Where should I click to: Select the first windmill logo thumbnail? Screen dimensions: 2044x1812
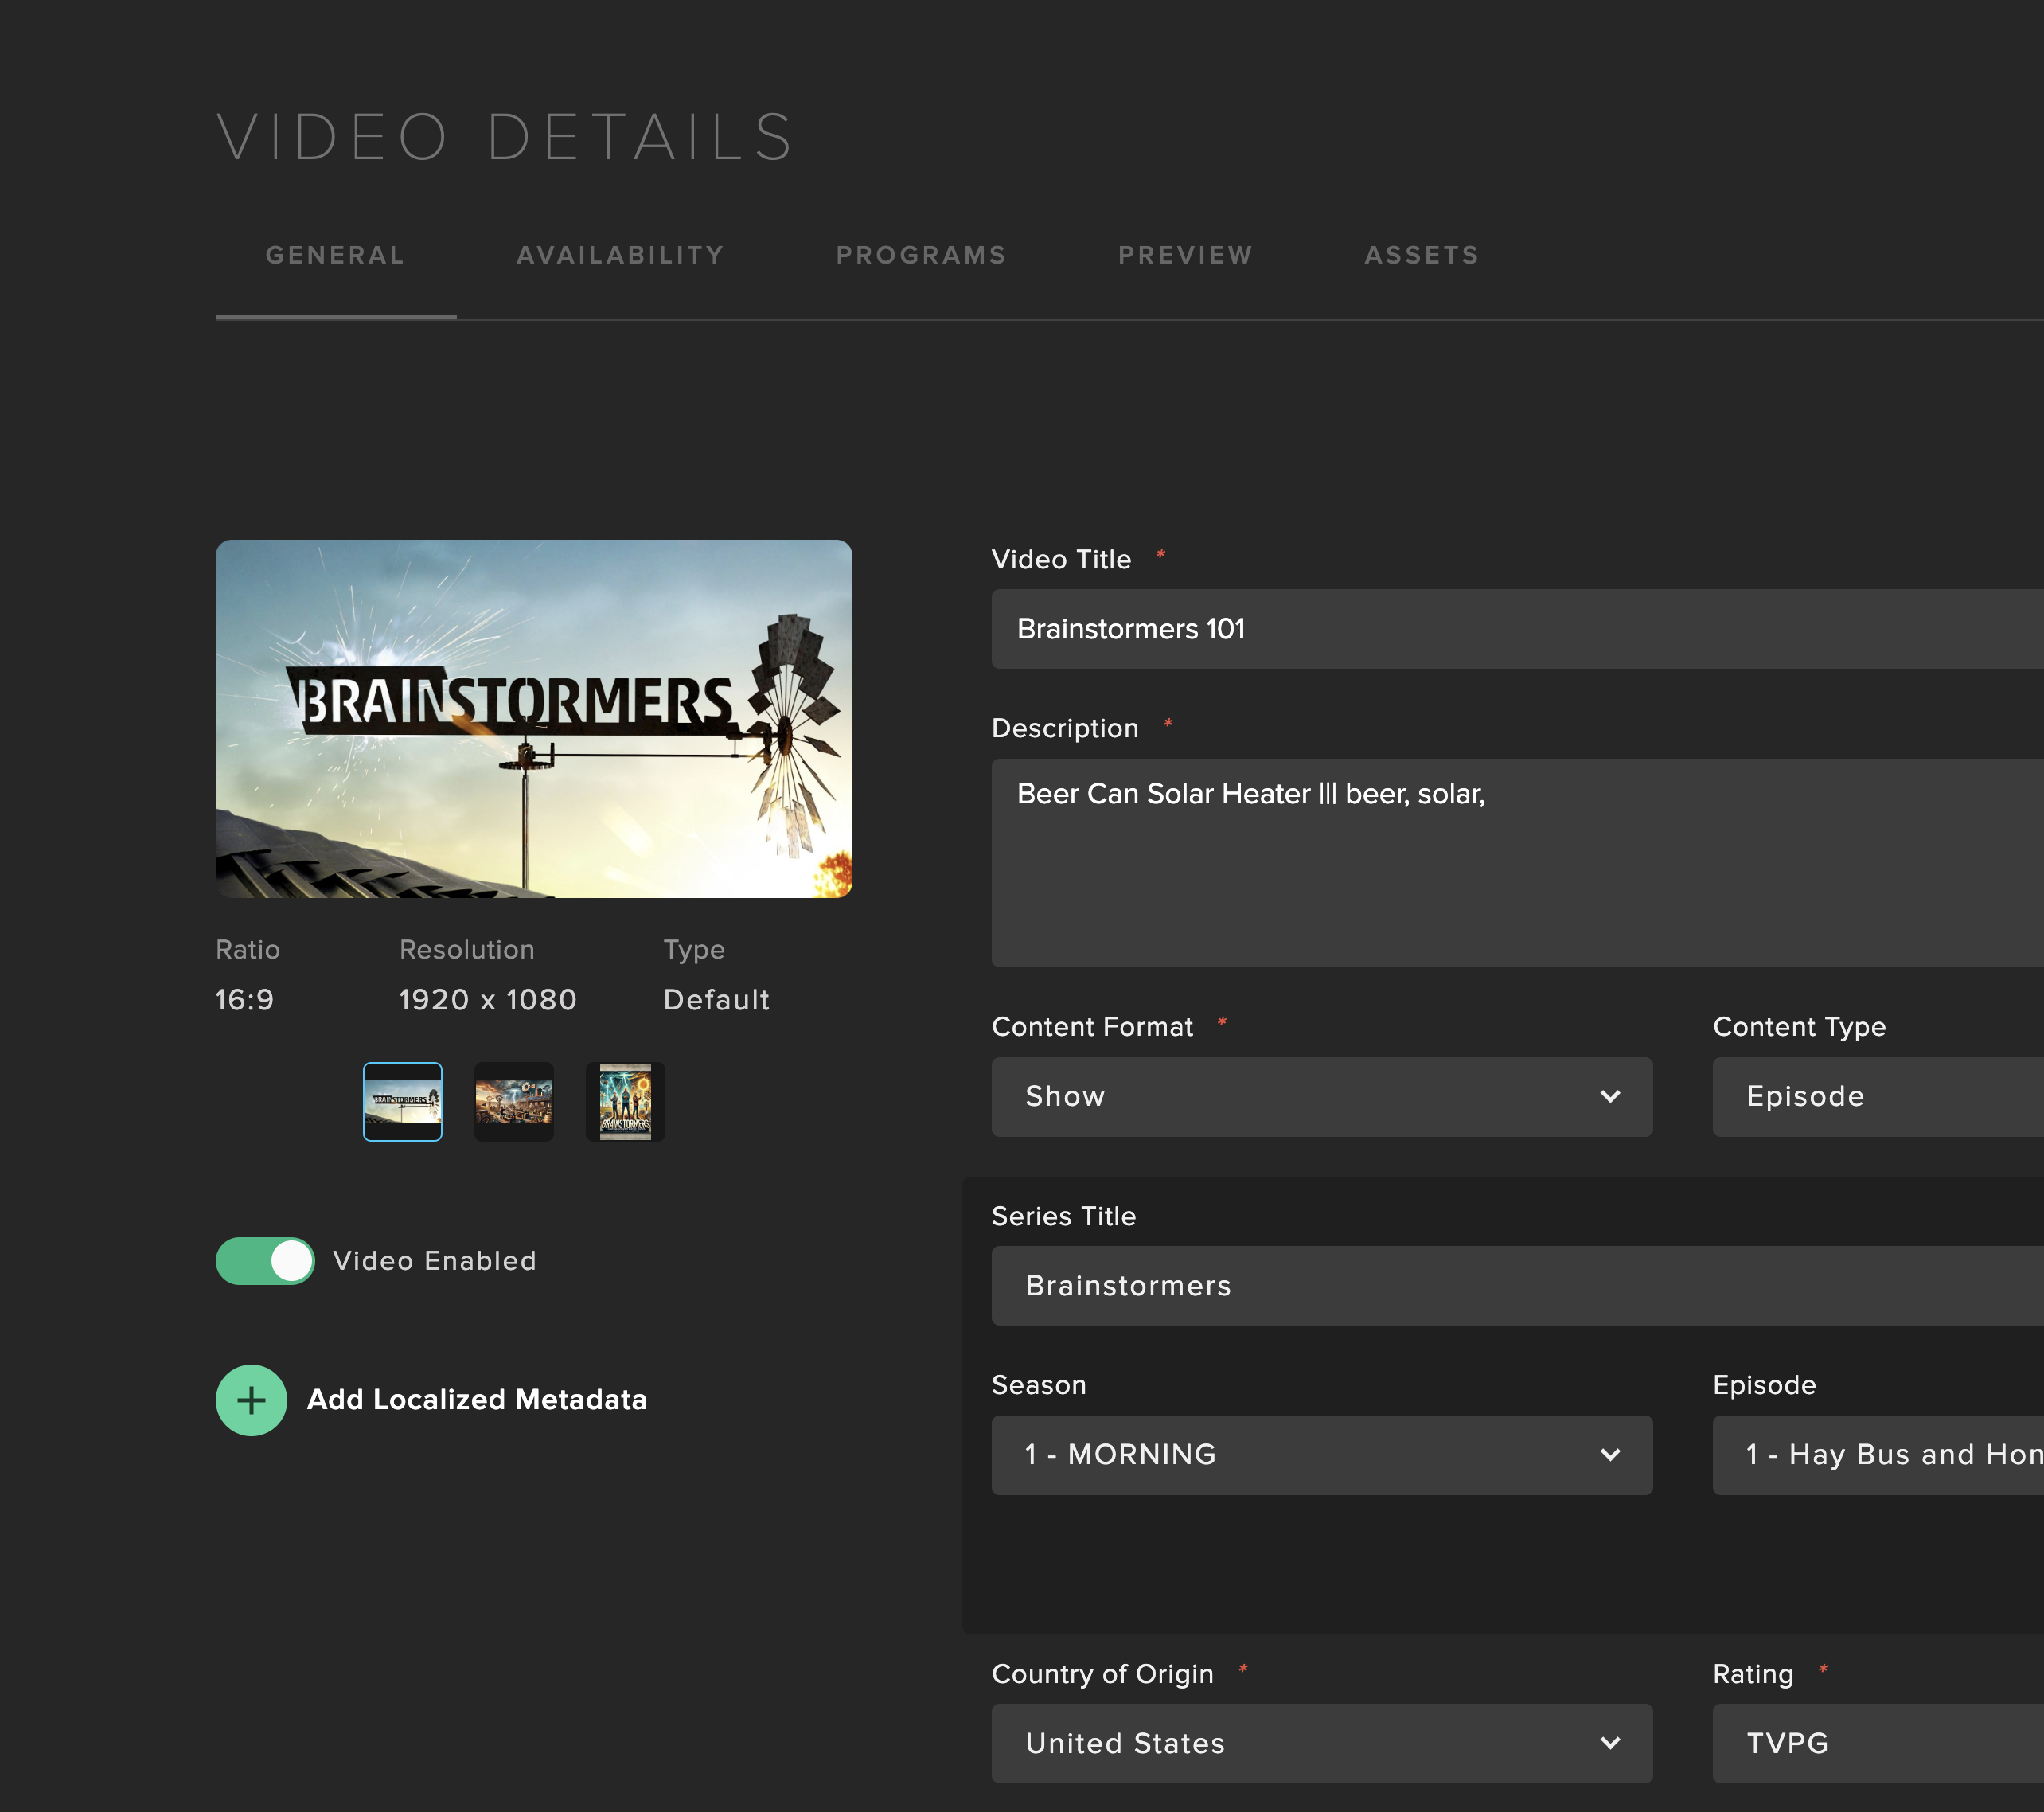tap(402, 1102)
